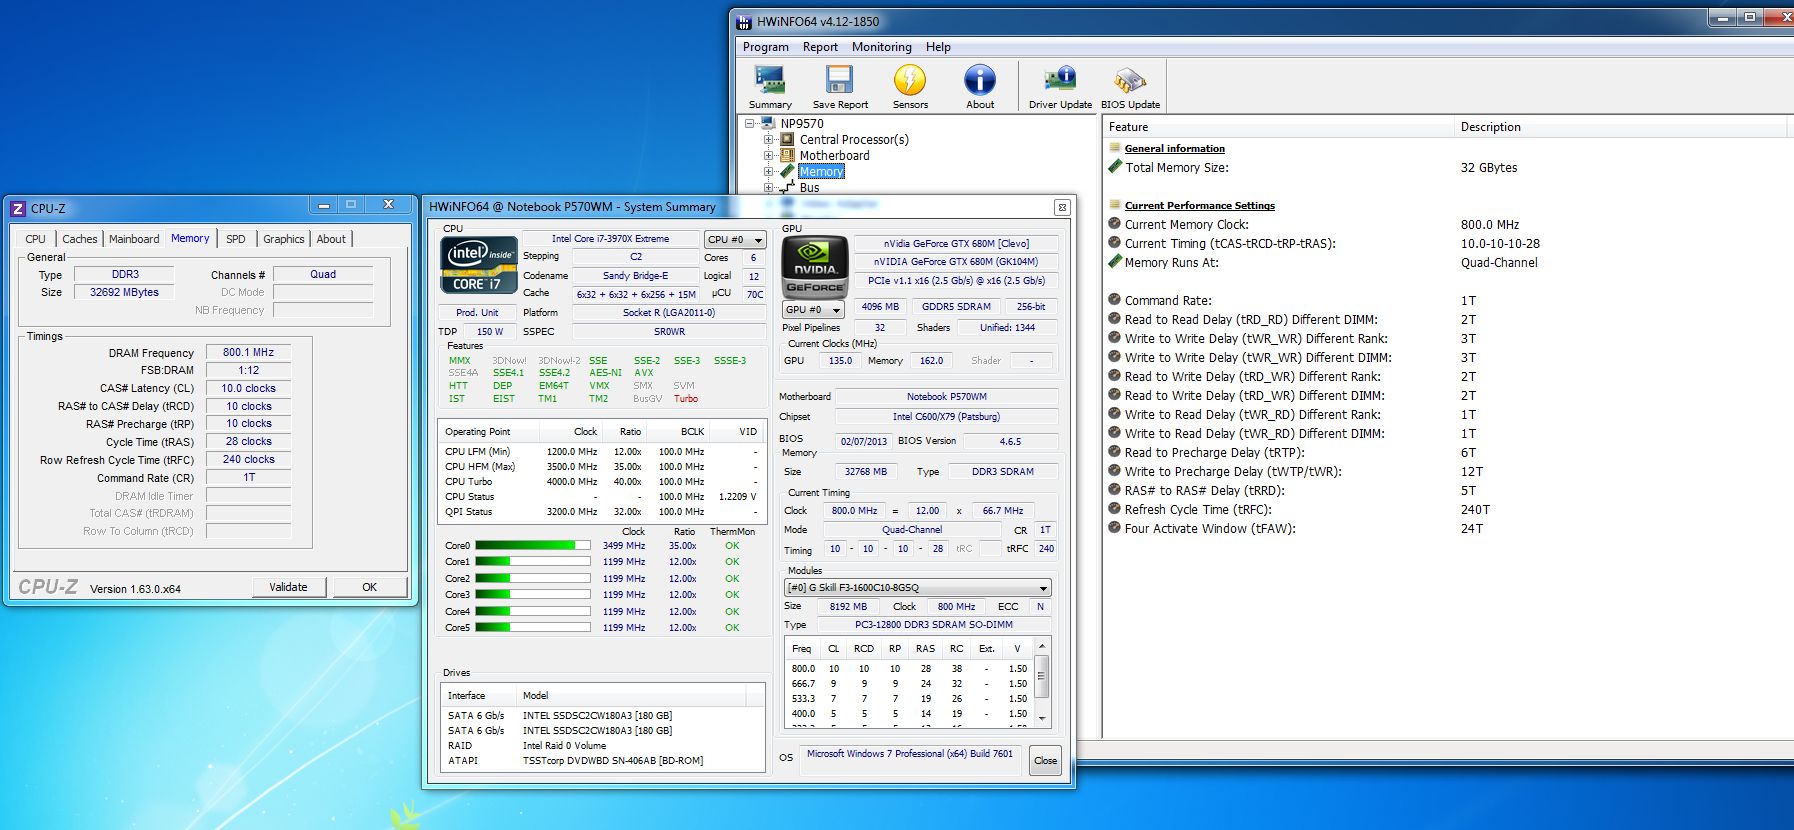Launch the Driver Update toolbar icon
The image size is (1794, 830).
pyautogui.click(x=1060, y=80)
